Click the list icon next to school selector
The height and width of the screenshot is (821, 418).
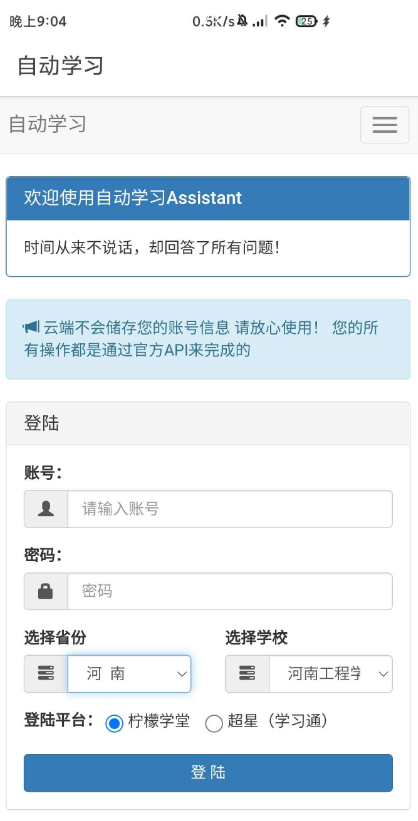pos(247,673)
